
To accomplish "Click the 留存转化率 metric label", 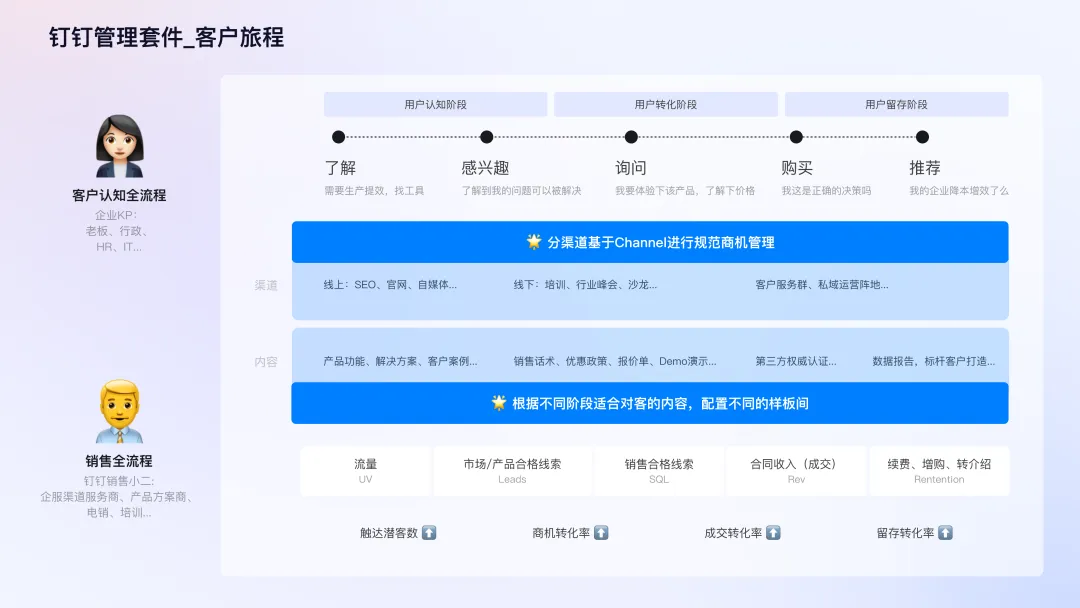I will pyautogui.click(x=906, y=533).
